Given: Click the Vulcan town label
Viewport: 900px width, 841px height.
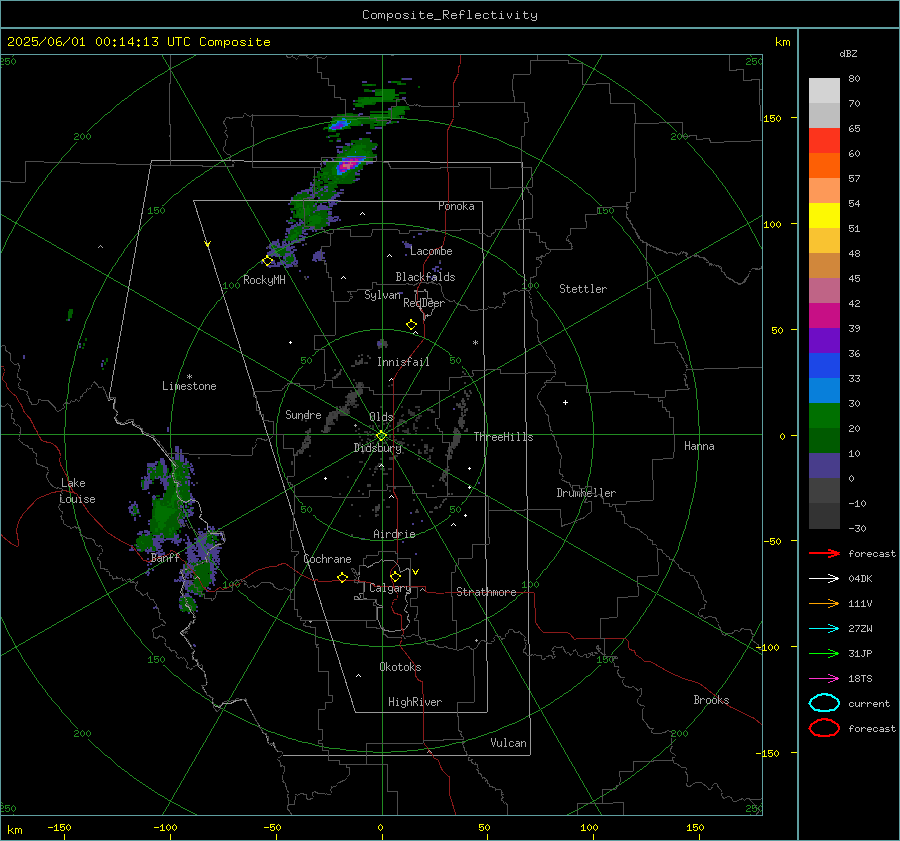Looking at the screenshot, I should (x=508, y=743).
